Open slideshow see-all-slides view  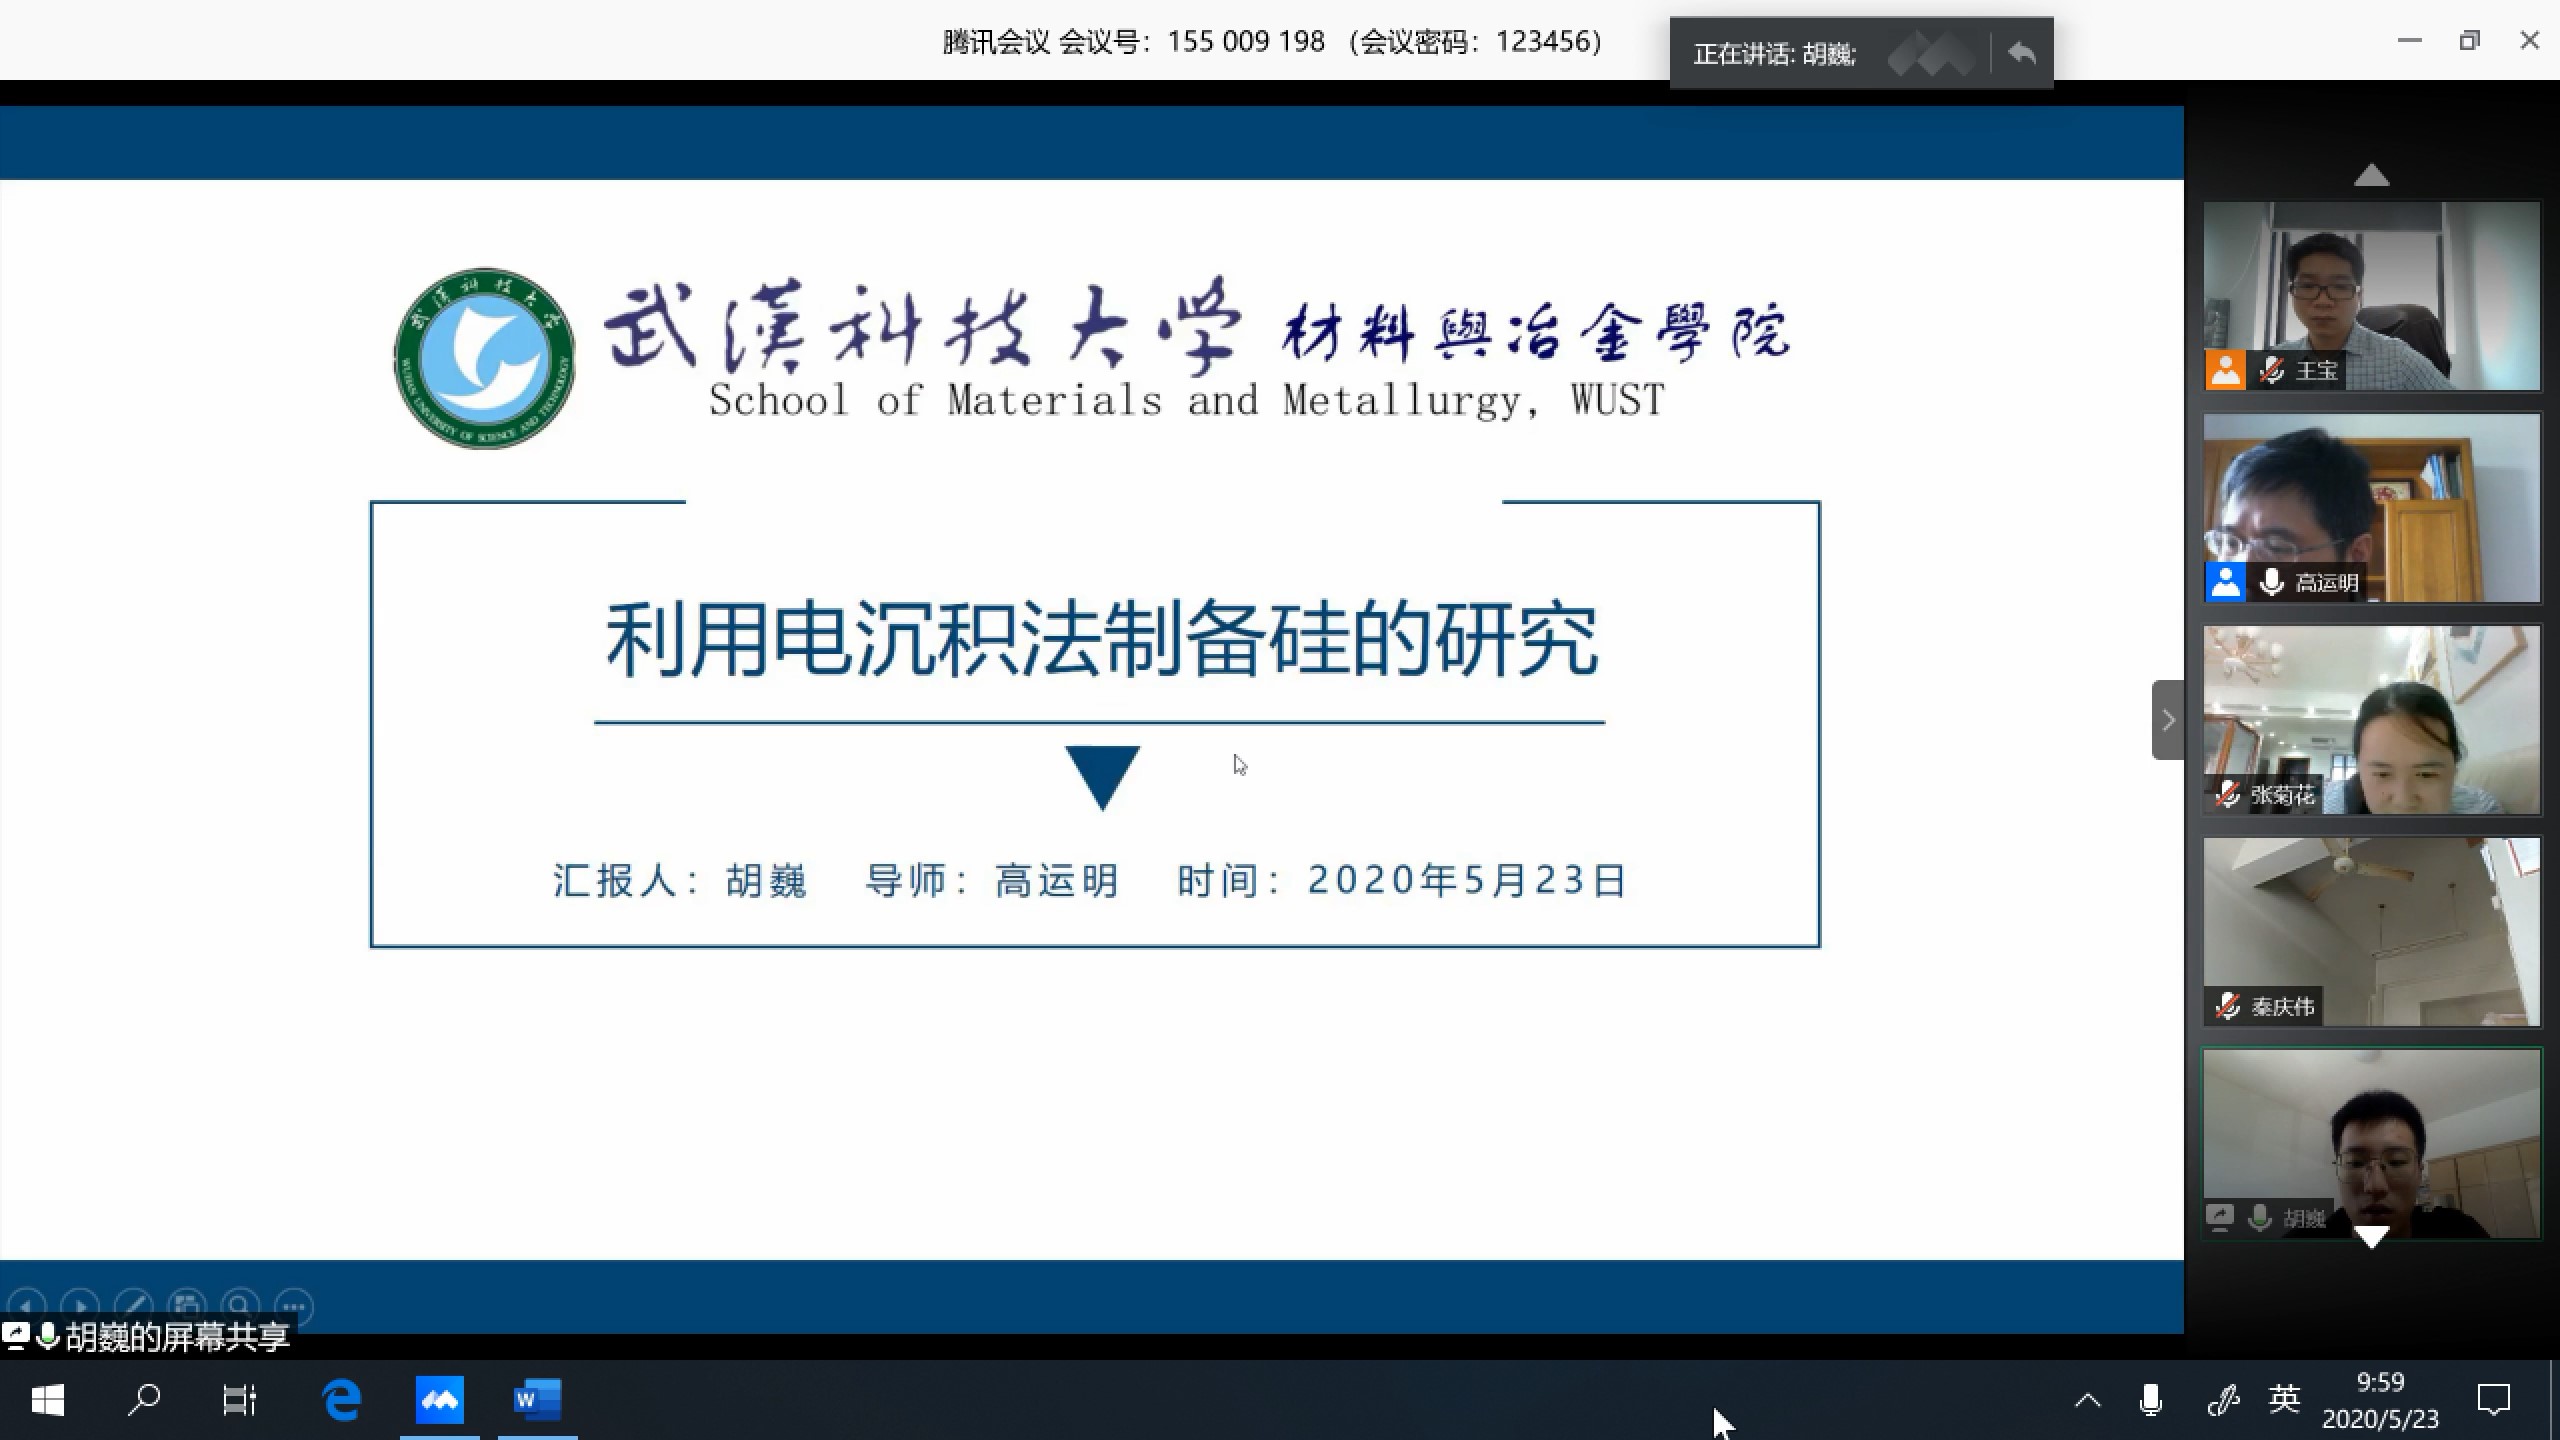(x=187, y=1306)
